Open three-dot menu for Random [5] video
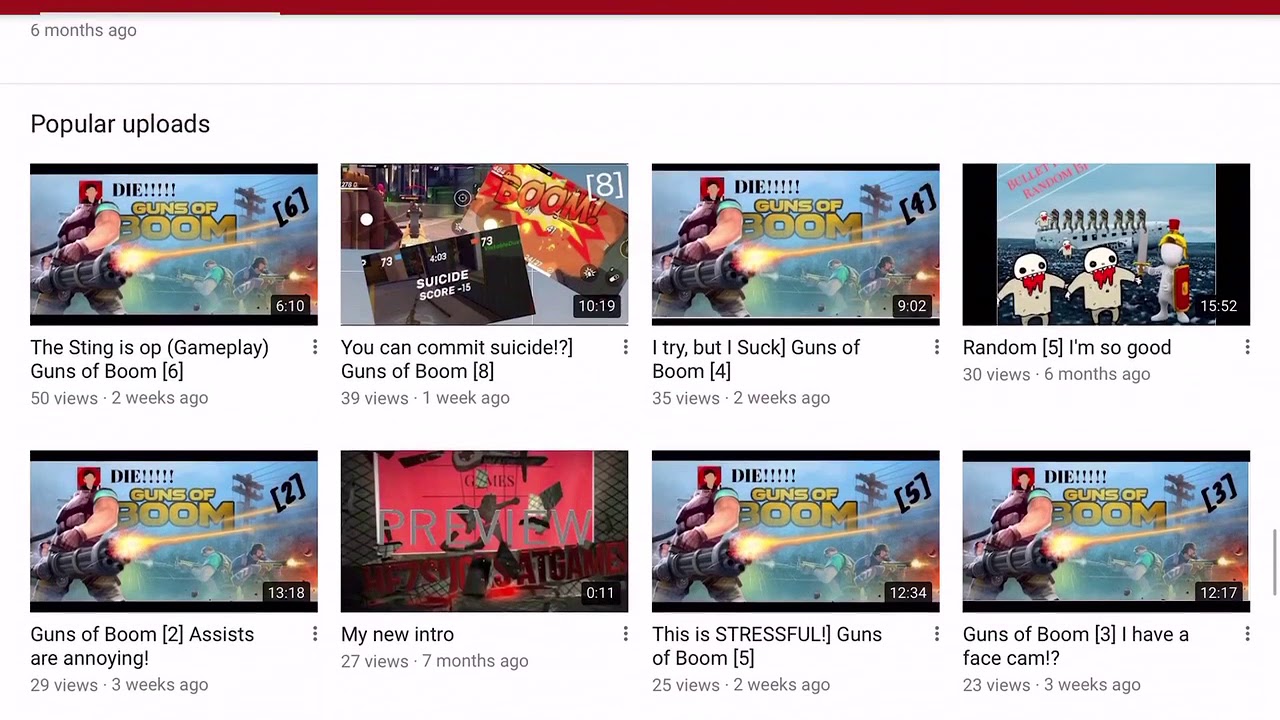Screen dimensions: 1280x720 1247,347
